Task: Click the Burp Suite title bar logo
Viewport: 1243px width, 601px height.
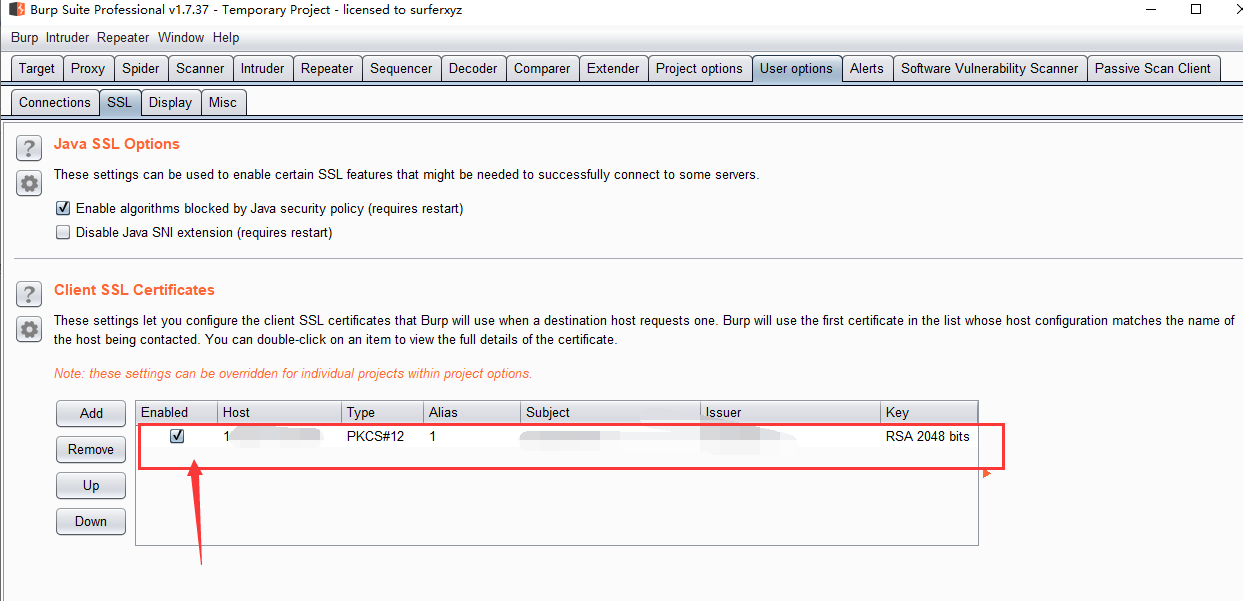Action: pyautogui.click(x=17, y=10)
